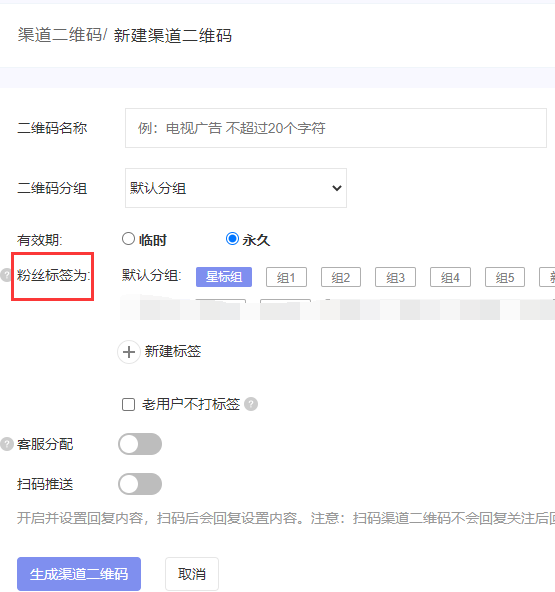The image size is (555, 592).
Task: Select the 星标组 tag
Action: (224, 277)
